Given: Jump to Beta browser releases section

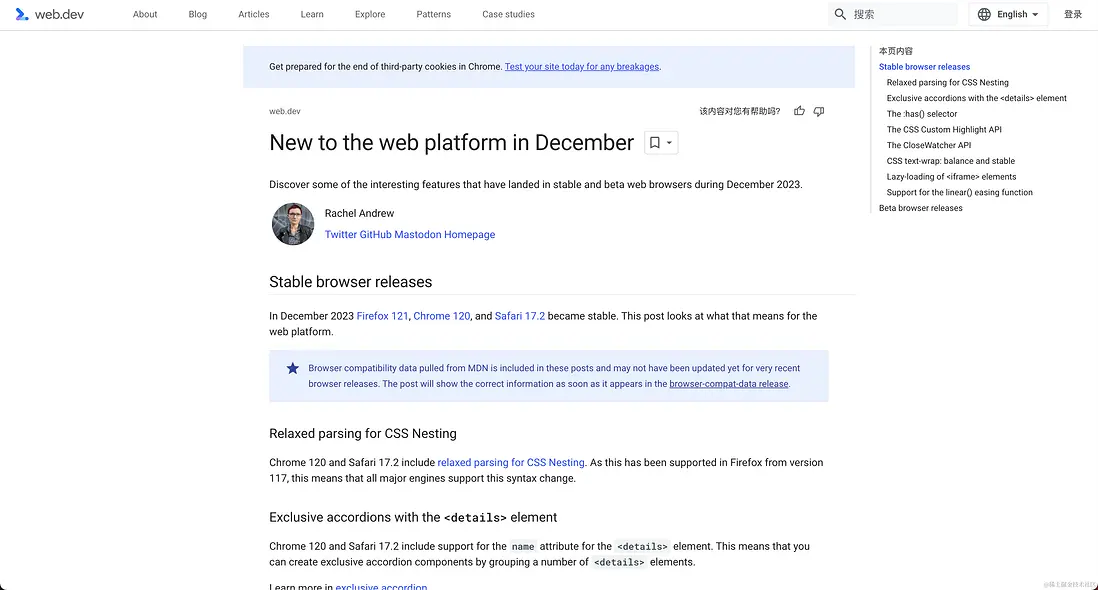Looking at the screenshot, I should pos(920,208).
